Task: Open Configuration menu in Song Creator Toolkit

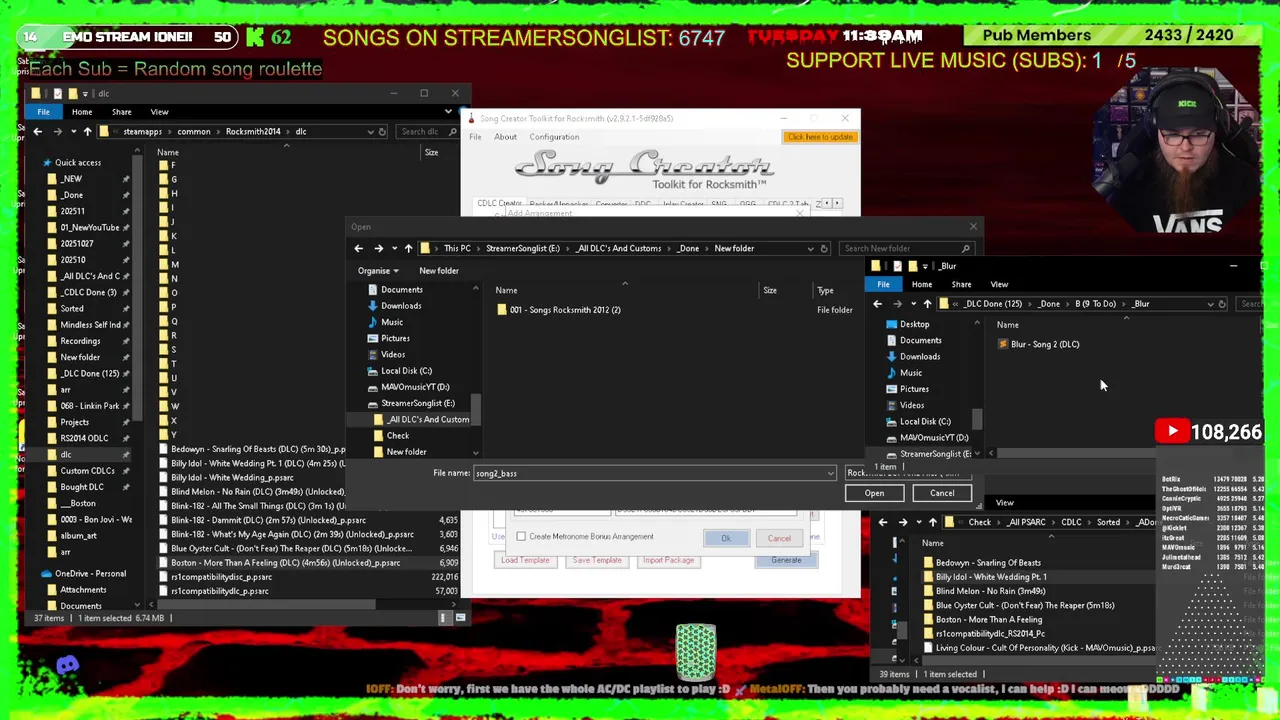Action: (554, 137)
